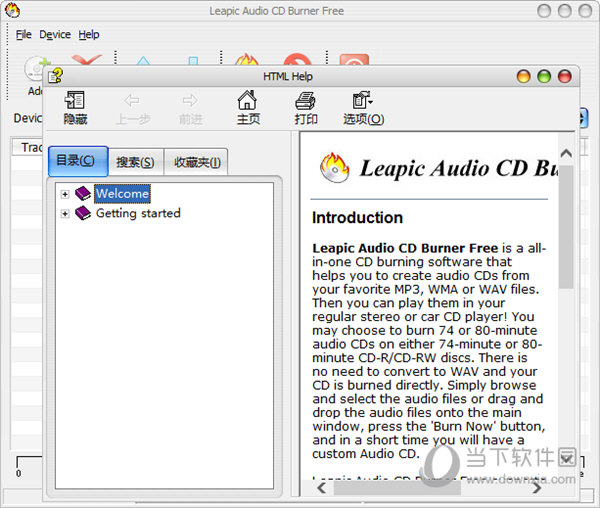Open the Help menu in Leapic window

(x=89, y=34)
